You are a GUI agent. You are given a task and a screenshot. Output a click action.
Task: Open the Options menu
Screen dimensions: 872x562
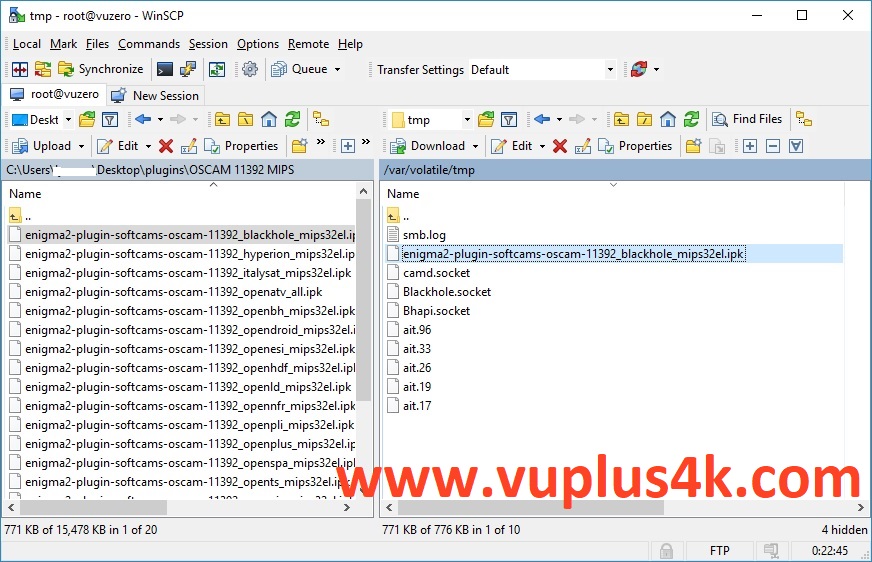[x=257, y=44]
